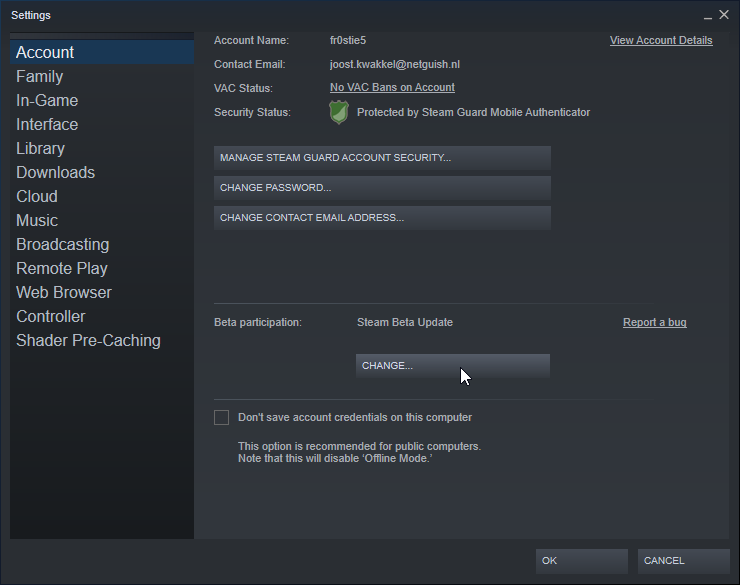The image size is (740, 585).
Task: Open the Family settings tab
Action: point(40,77)
